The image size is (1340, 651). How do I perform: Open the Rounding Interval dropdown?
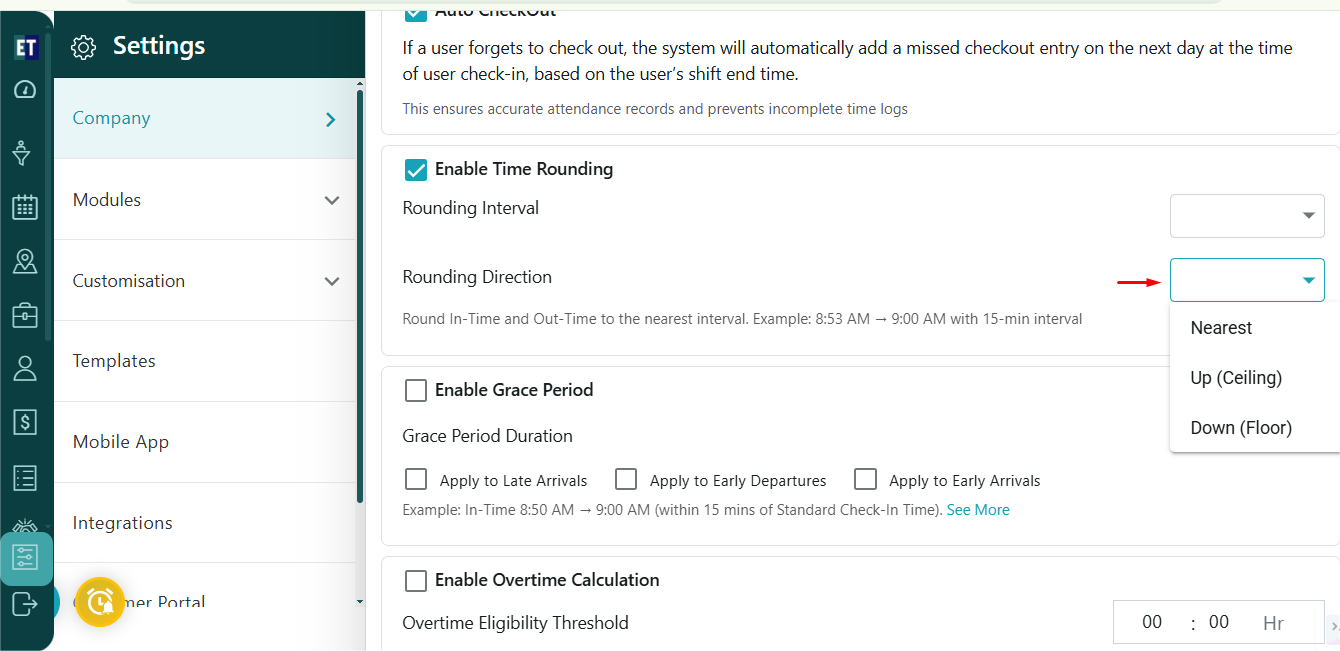tap(1246, 216)
